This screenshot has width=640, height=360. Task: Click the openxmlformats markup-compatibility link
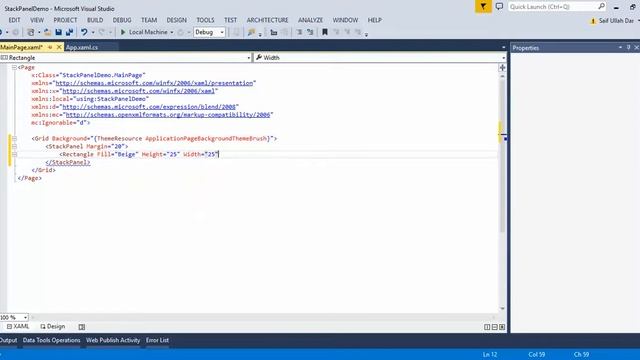click(168, 115)
